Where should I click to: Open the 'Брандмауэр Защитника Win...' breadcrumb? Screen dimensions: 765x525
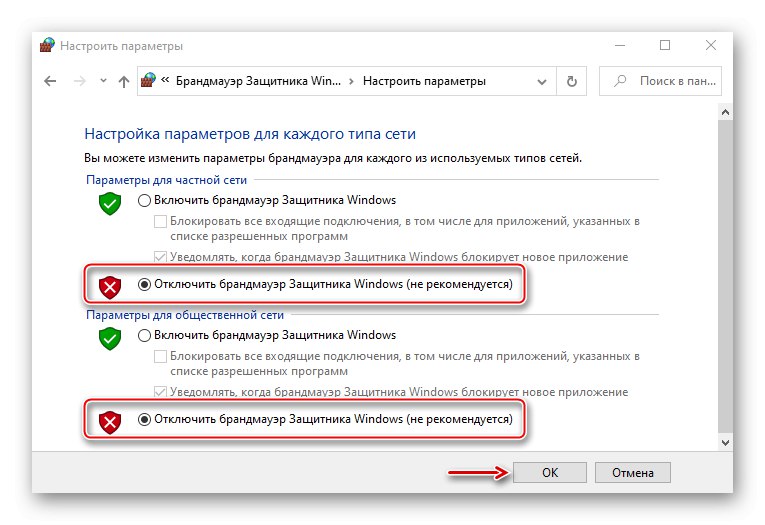[x=258, y=81]
